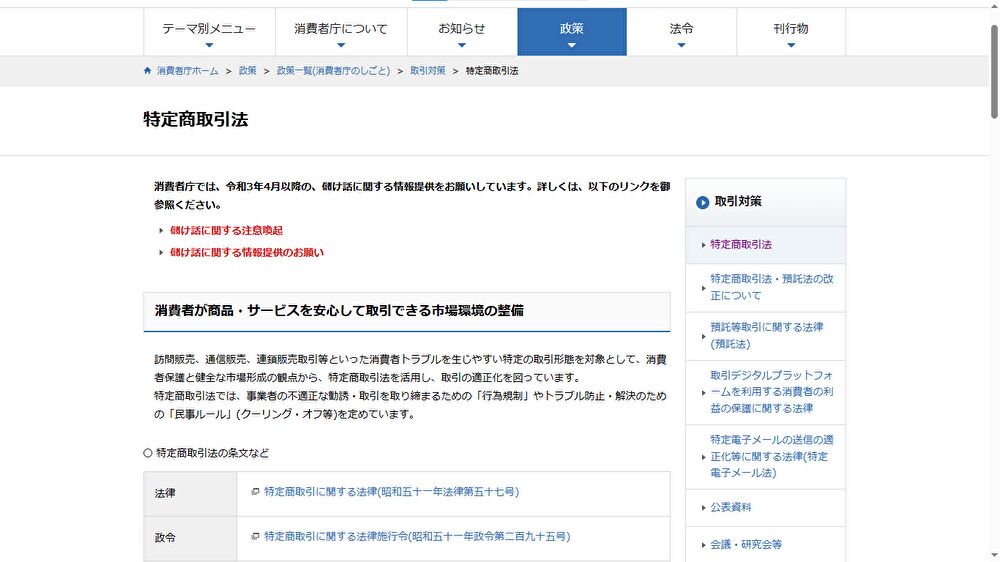
Task: Open the テーマ別メニュー navigation menu
Action: pyautogui.click(x=209, y=32)
